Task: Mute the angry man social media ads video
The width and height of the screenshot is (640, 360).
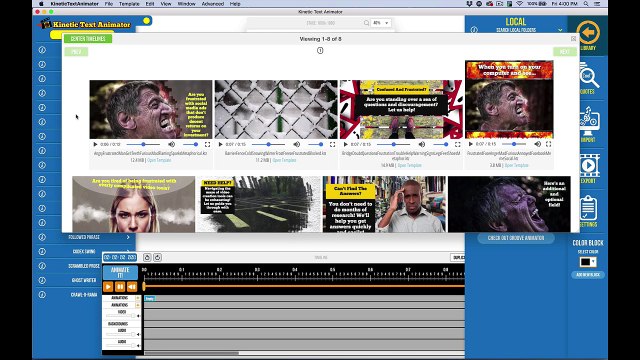Action: tap(171, 144)
